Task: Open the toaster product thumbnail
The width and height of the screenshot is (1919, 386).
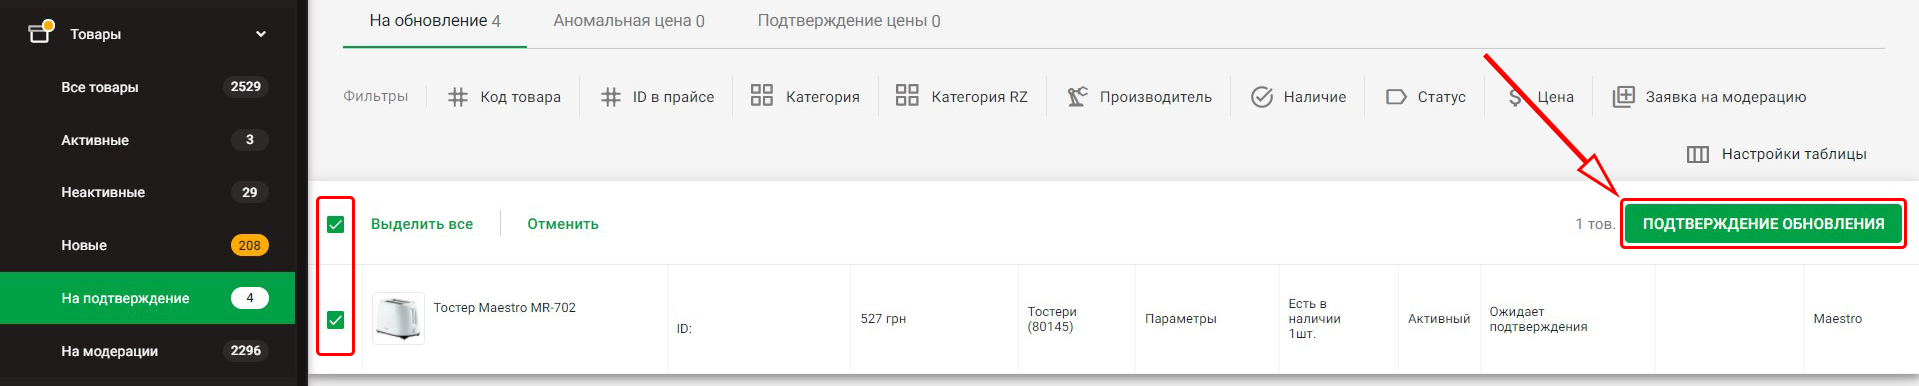Action: click(398, 318)
